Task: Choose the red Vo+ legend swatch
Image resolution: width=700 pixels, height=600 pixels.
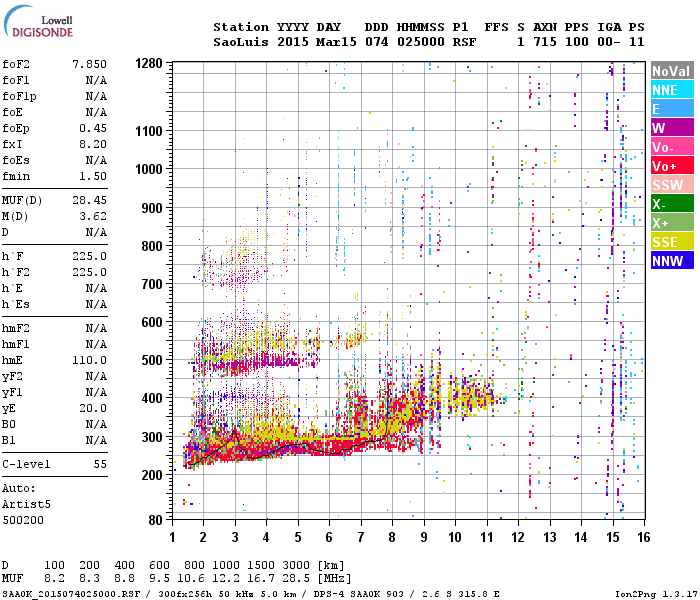Action: point(671,166)
